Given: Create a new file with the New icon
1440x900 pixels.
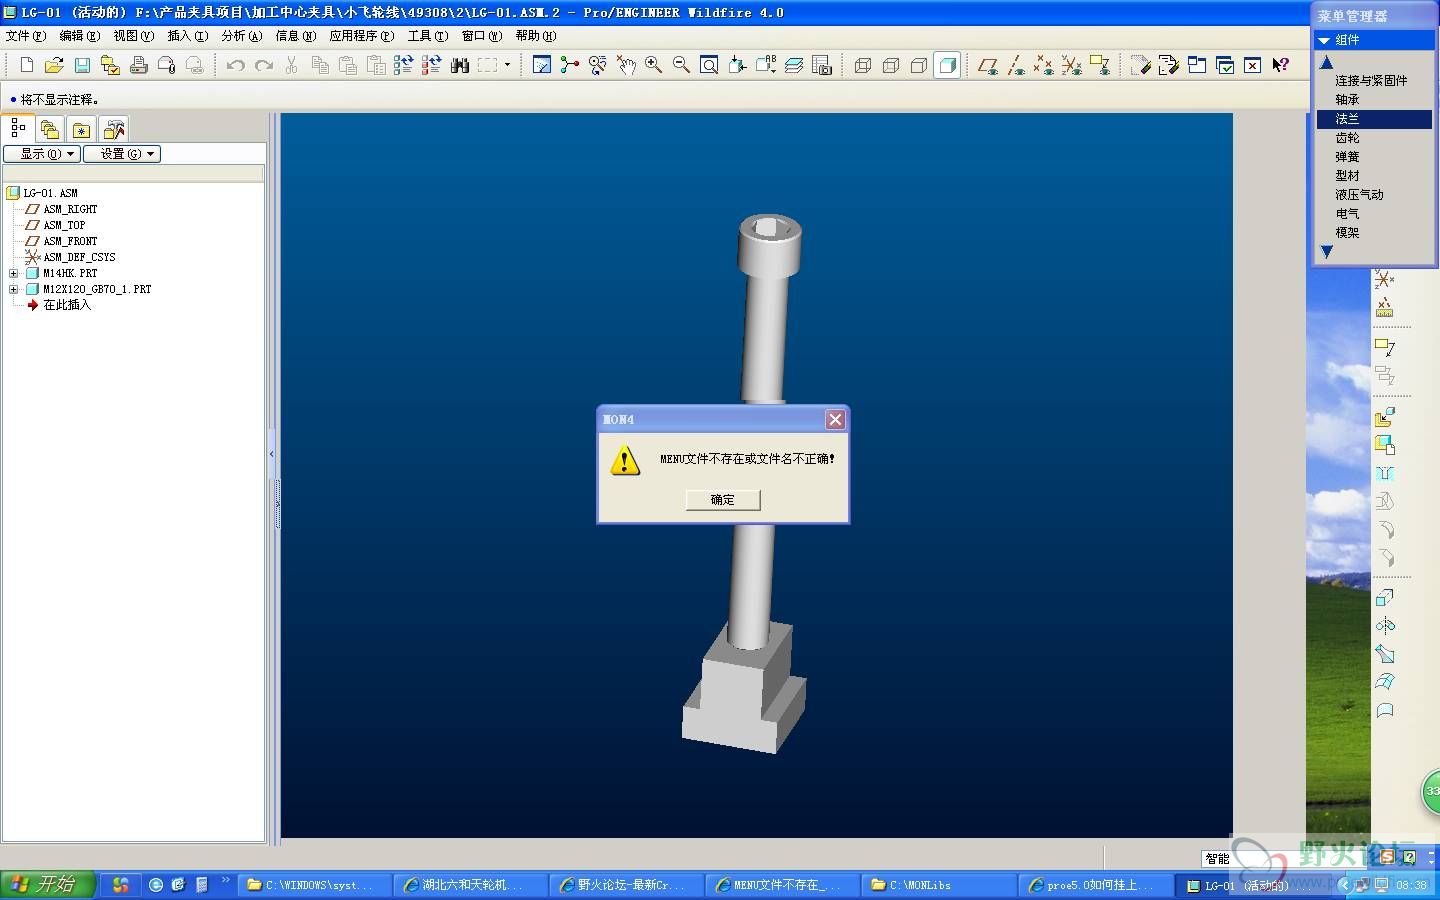Looking at the screenshot, I should click(x=27, y=65).
